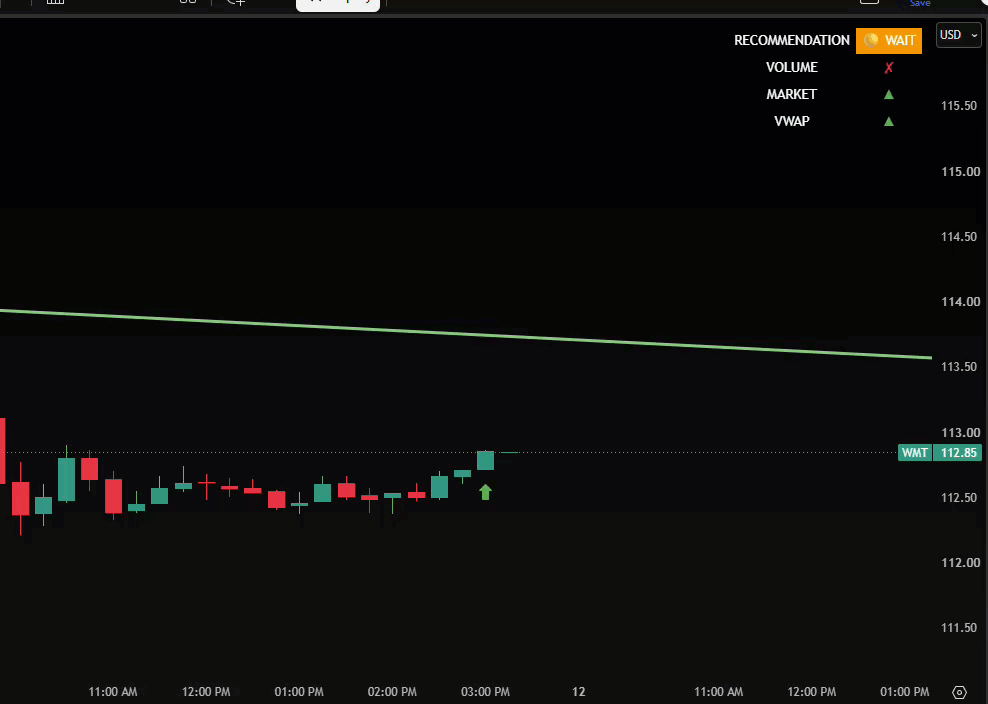Click the green triangle beside VWAP

[888, 121]
